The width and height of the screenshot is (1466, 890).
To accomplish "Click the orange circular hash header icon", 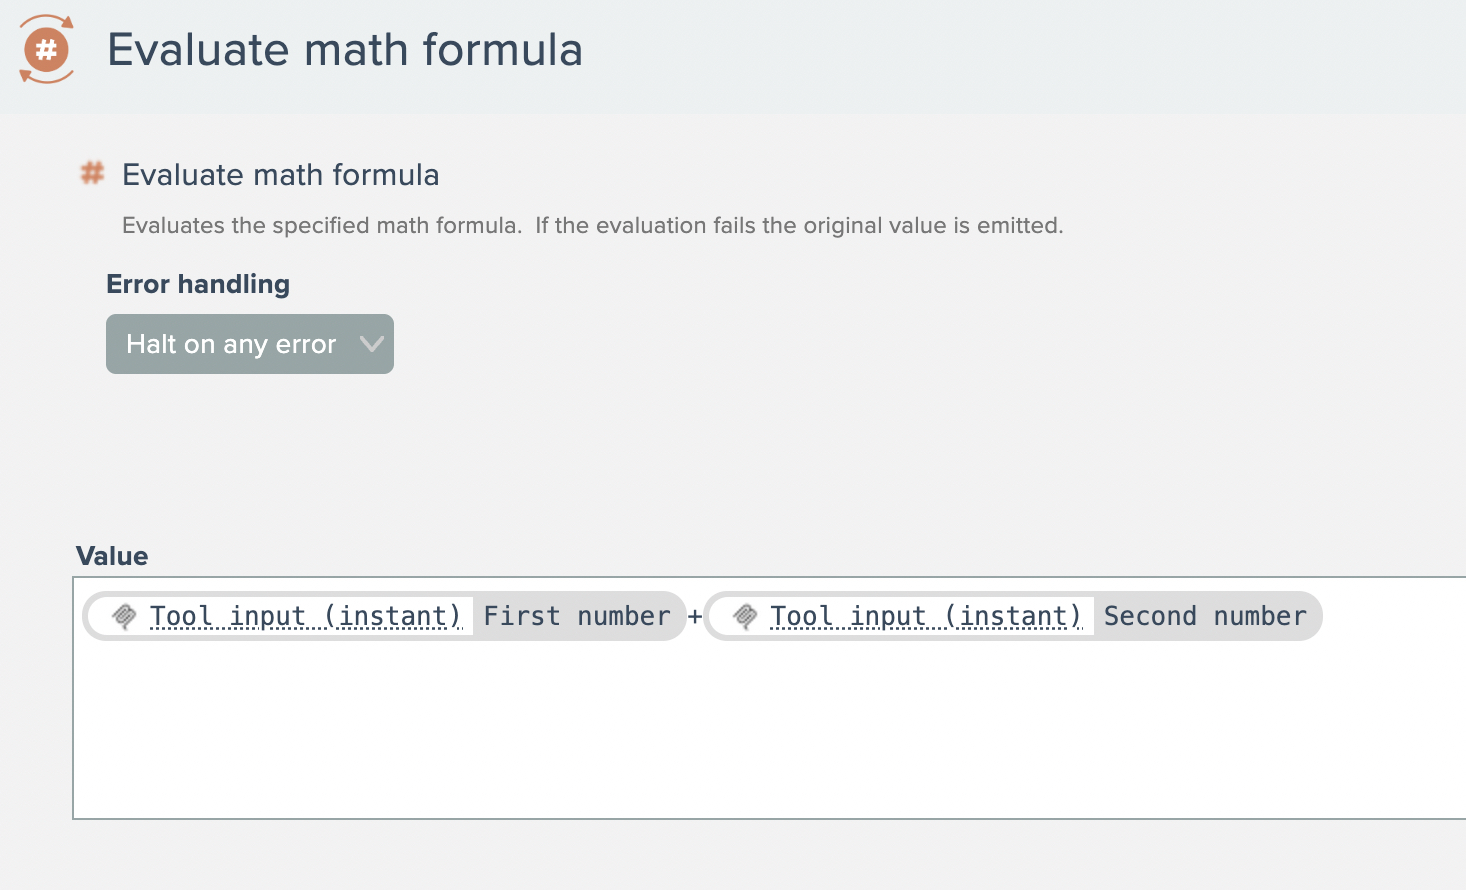I will pyautogui.click(x=46, y=49).
